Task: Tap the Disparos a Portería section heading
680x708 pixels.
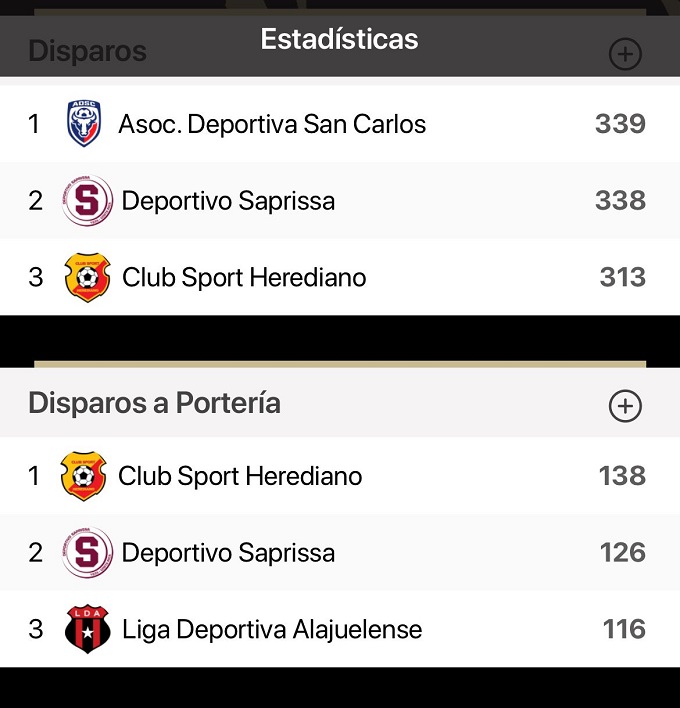Action: pos(154,403)
